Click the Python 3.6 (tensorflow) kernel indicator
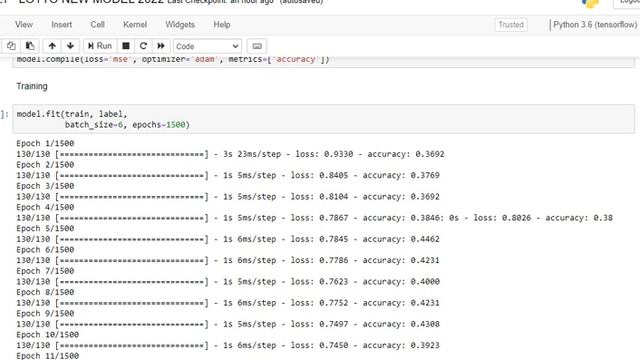The height and width of the screenshot is (360, 640). click(x=595, y=24)
